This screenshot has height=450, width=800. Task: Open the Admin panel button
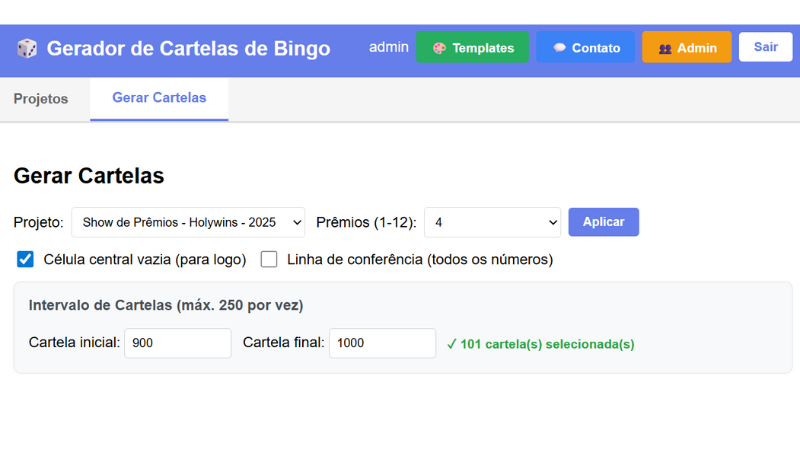pyautogui.click(x=687, y=47)
